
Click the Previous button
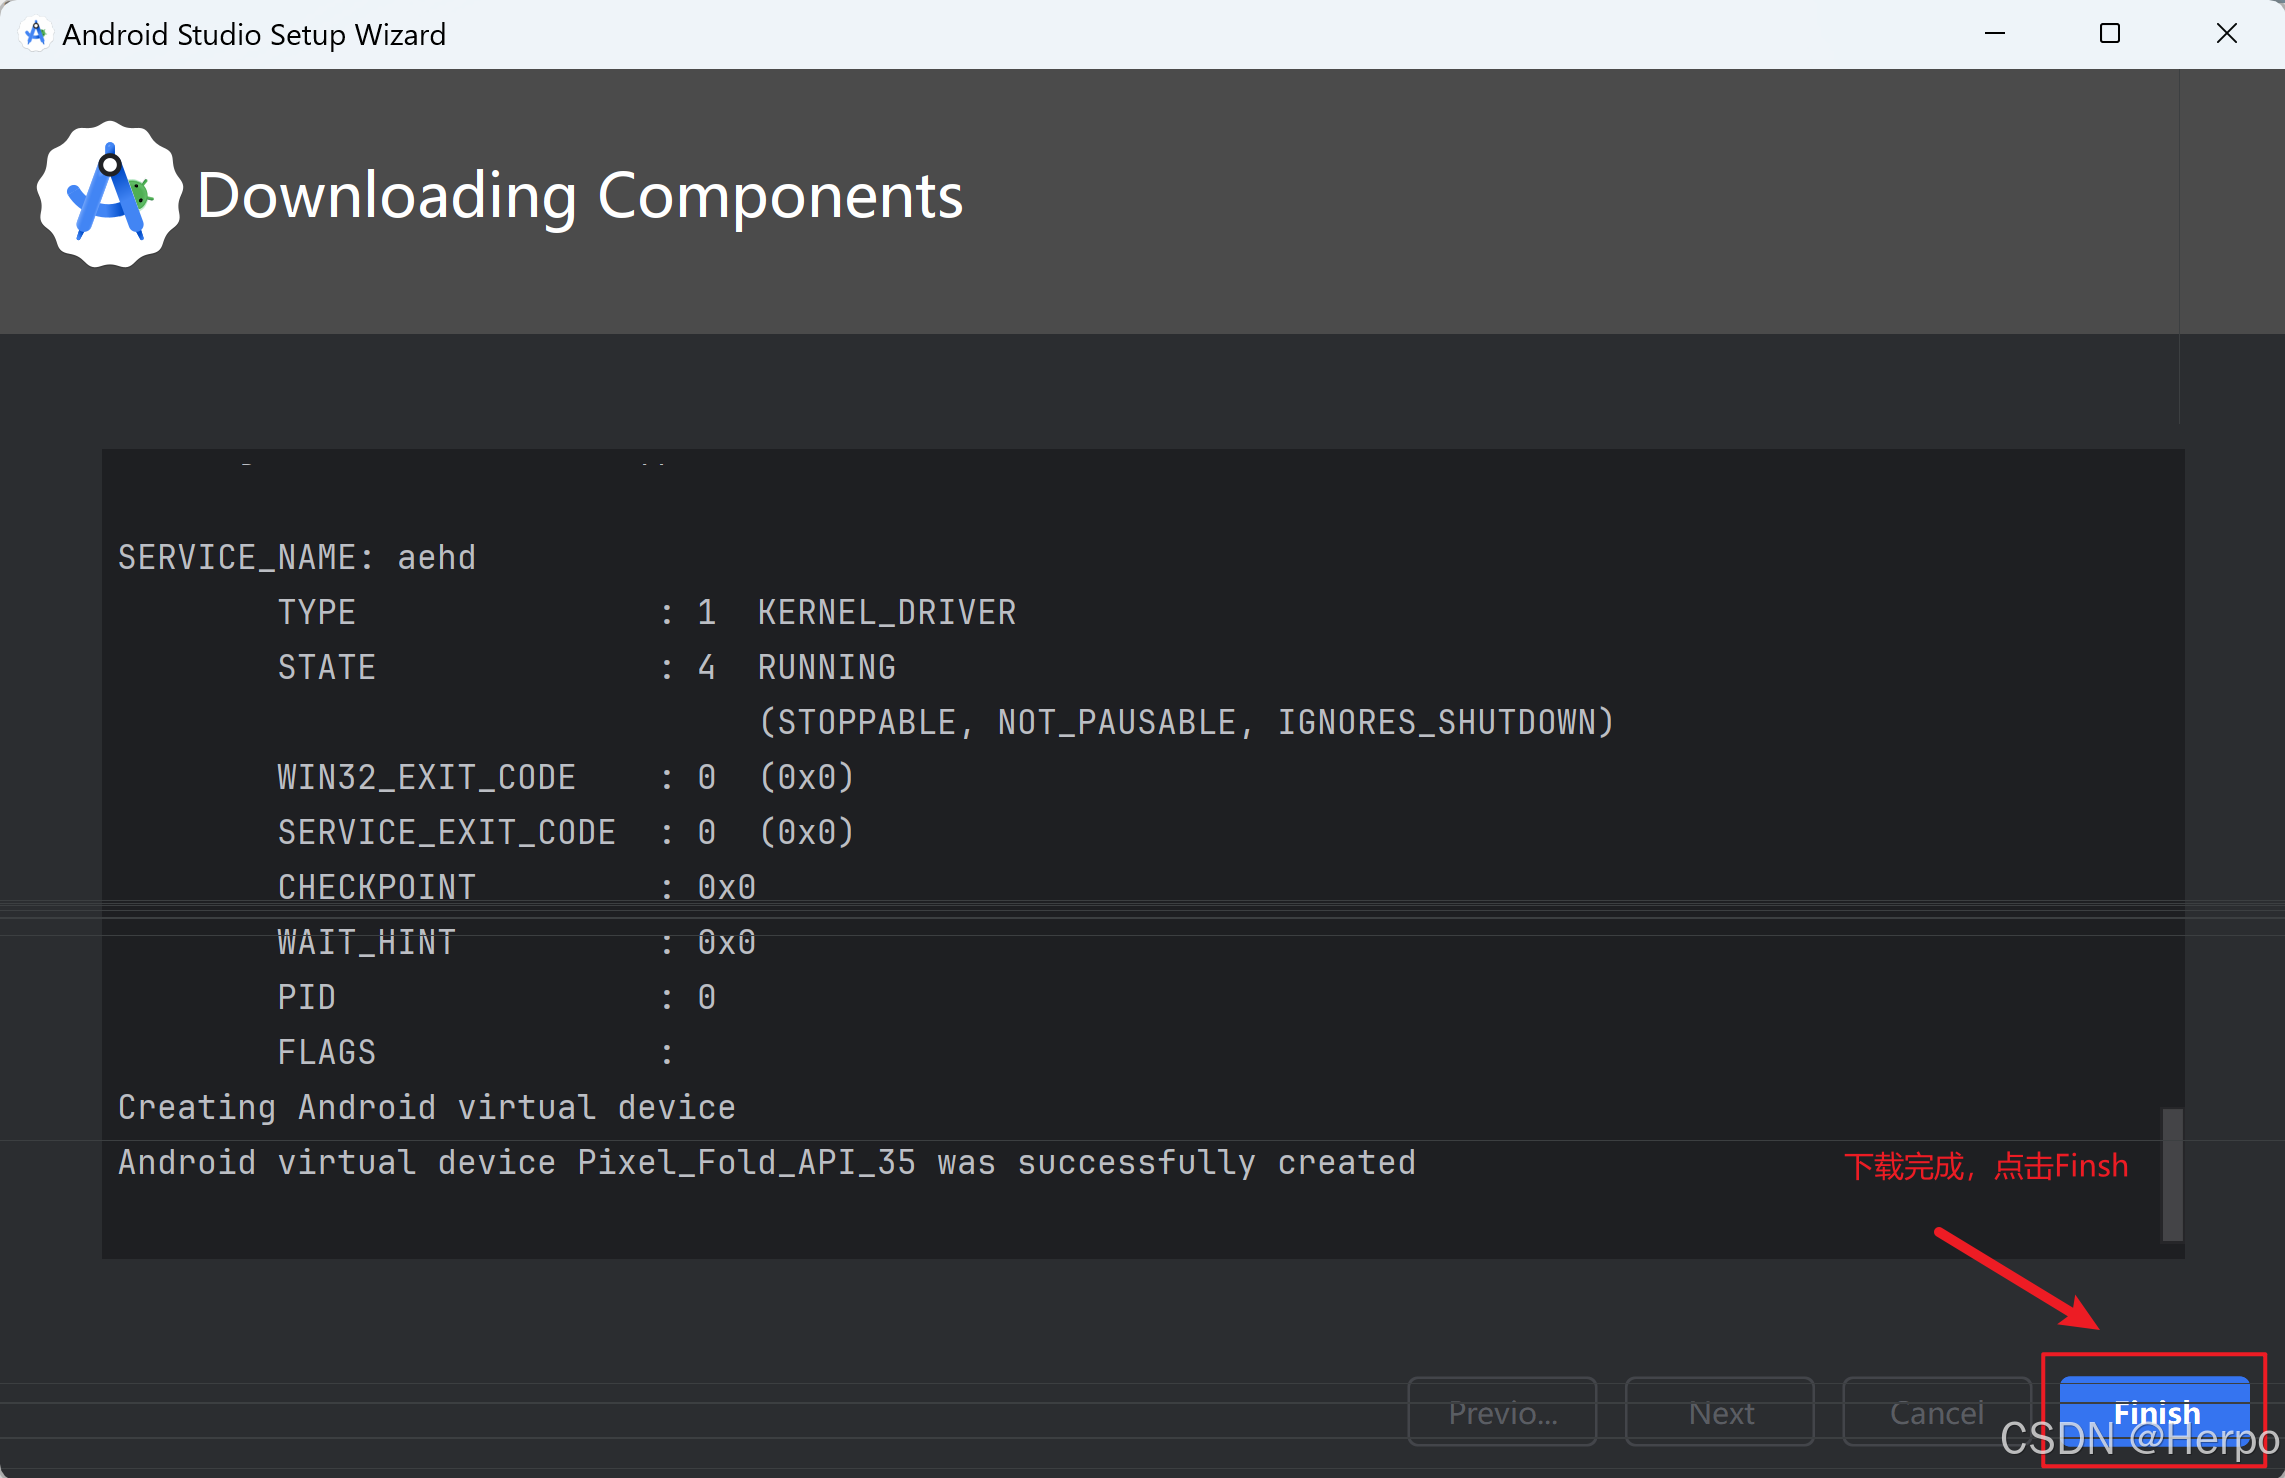click(x=1502, y=1412)
